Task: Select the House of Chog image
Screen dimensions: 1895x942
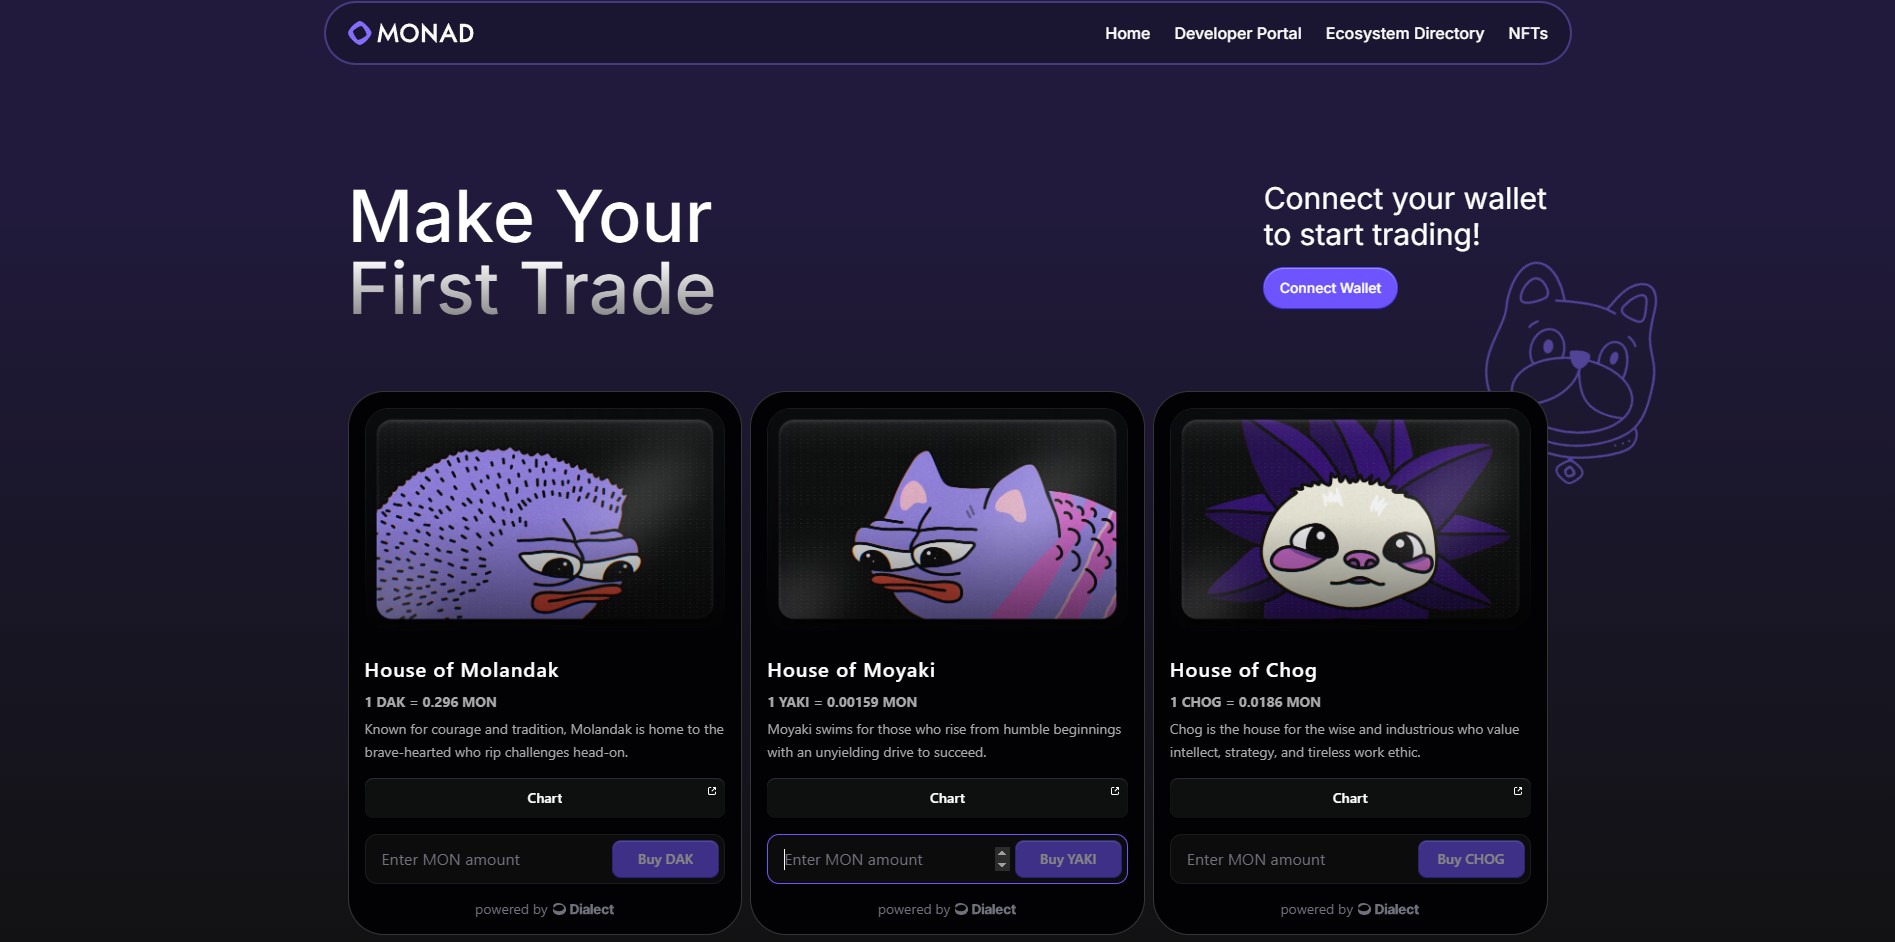Action: coord(1350,519)
